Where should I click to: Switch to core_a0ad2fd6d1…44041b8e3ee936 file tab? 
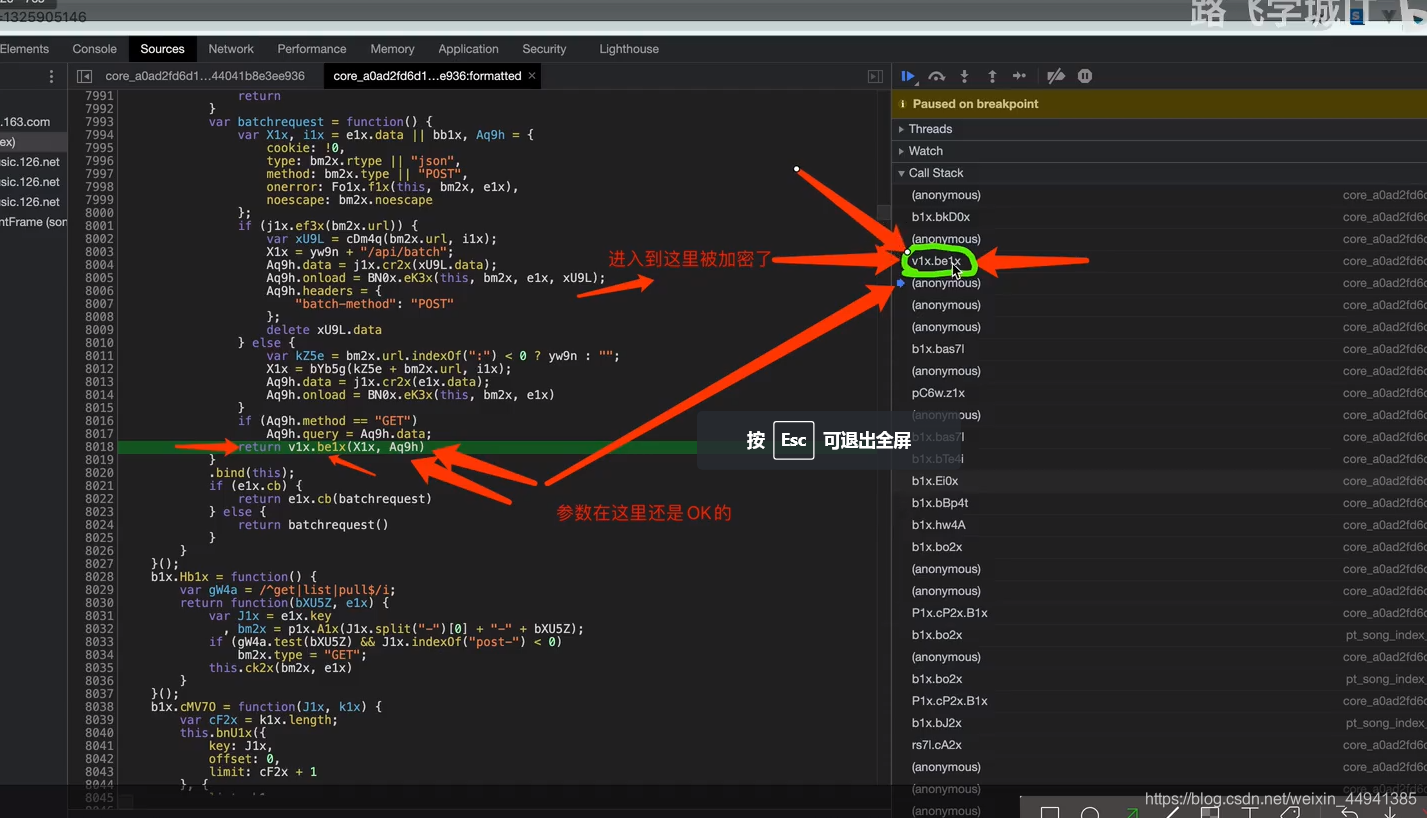point(205,76)
